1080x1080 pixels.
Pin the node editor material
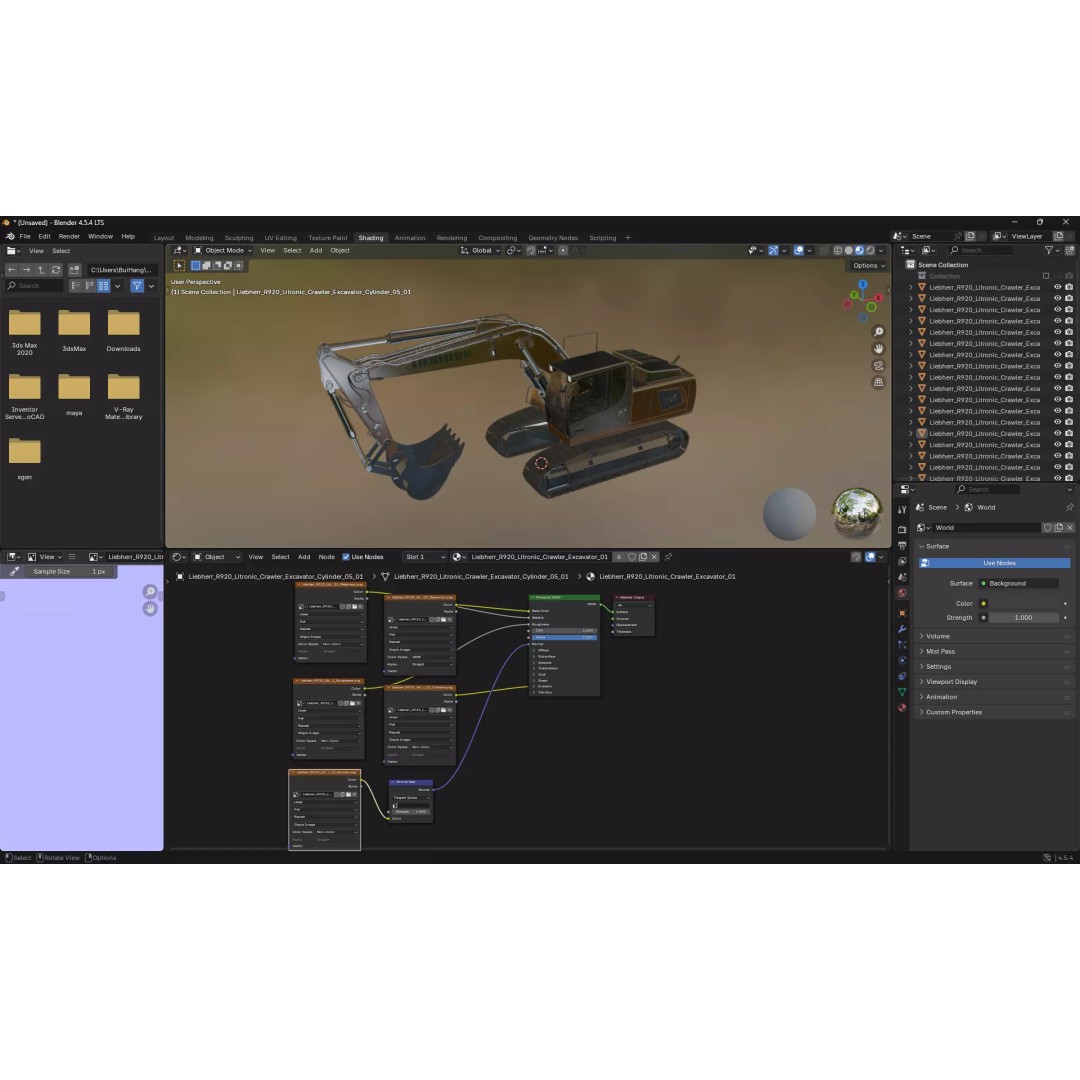click(668, 557)
